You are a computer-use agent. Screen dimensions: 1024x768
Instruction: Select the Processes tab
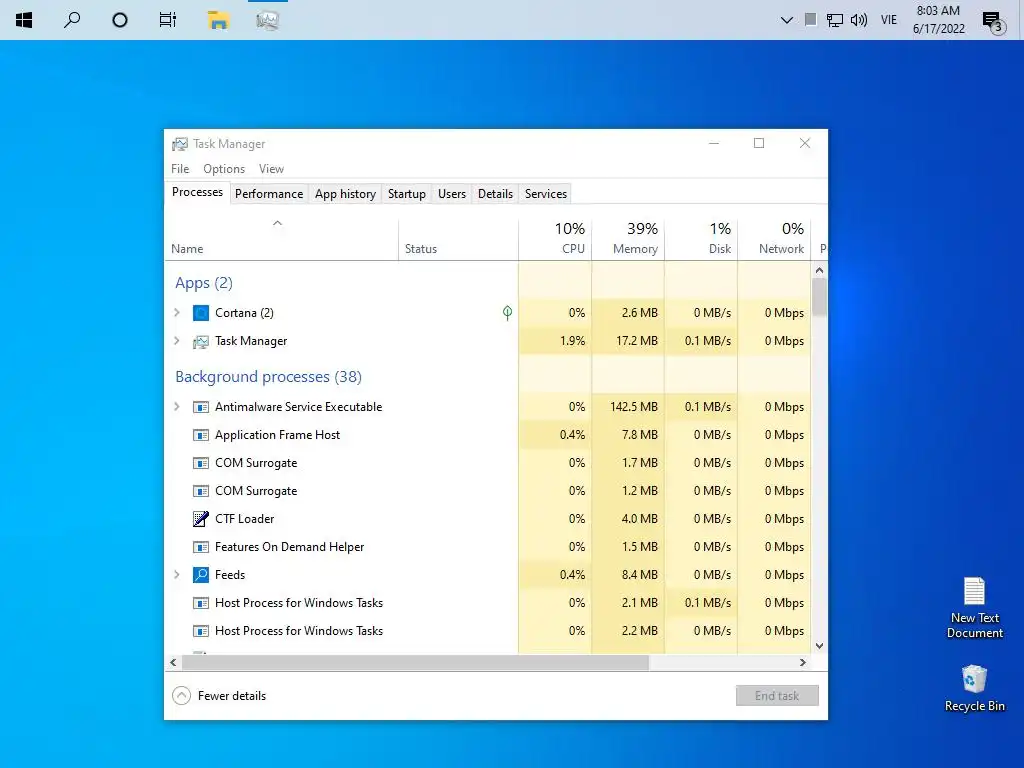[197, 192]
